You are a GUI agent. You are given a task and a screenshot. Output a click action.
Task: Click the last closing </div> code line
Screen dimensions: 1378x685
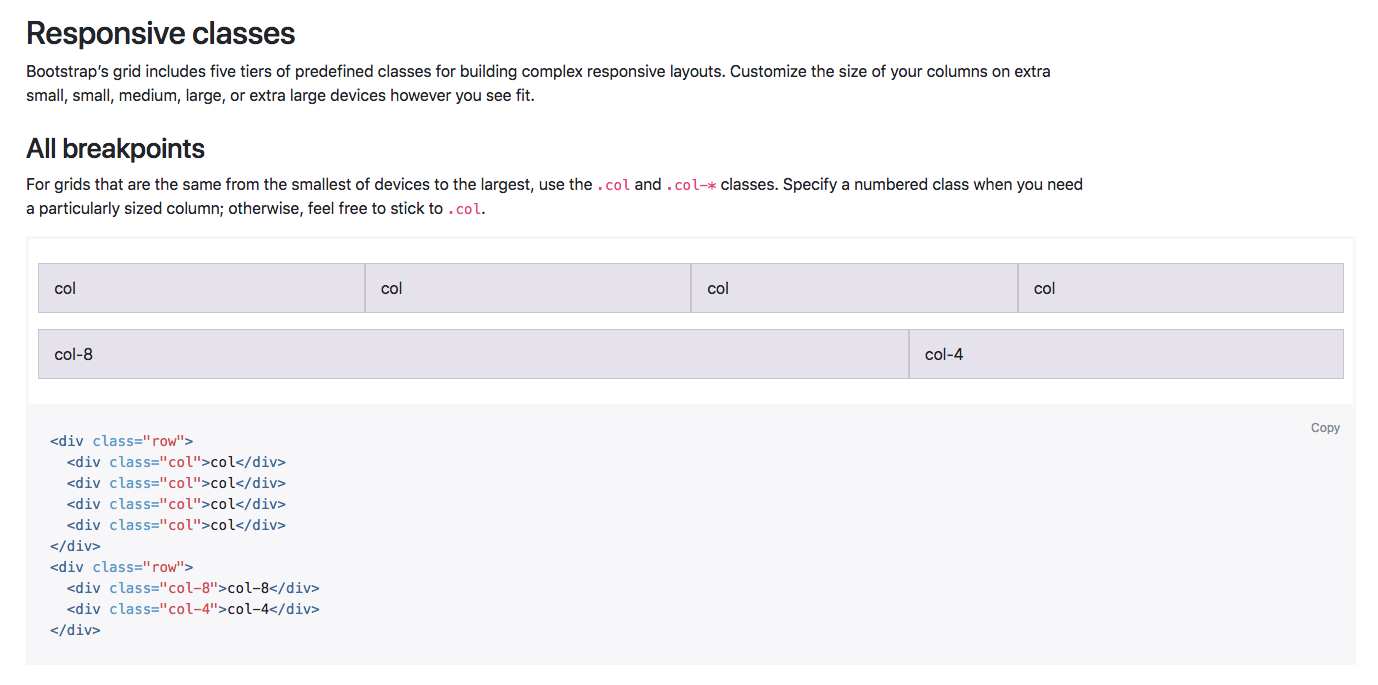point(75,630)
